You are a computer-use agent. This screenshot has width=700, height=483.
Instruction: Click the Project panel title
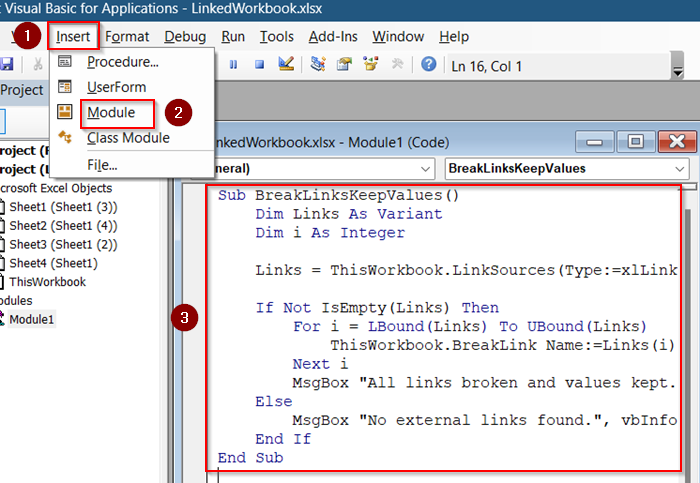click(21, 90)
